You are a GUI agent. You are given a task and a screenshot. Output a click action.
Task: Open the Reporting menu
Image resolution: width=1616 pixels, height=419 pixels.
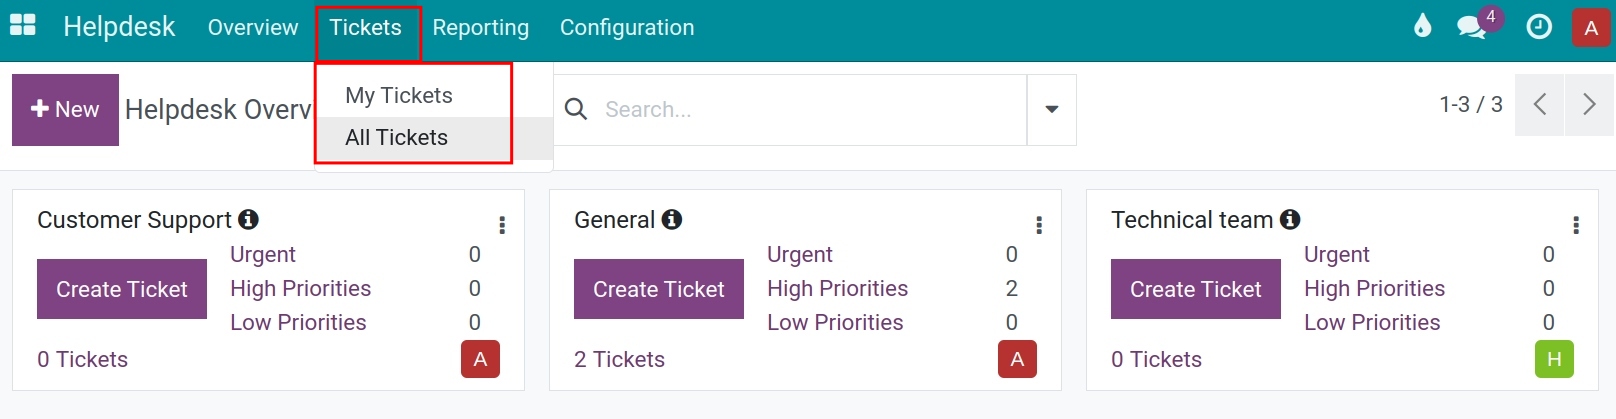481,28
